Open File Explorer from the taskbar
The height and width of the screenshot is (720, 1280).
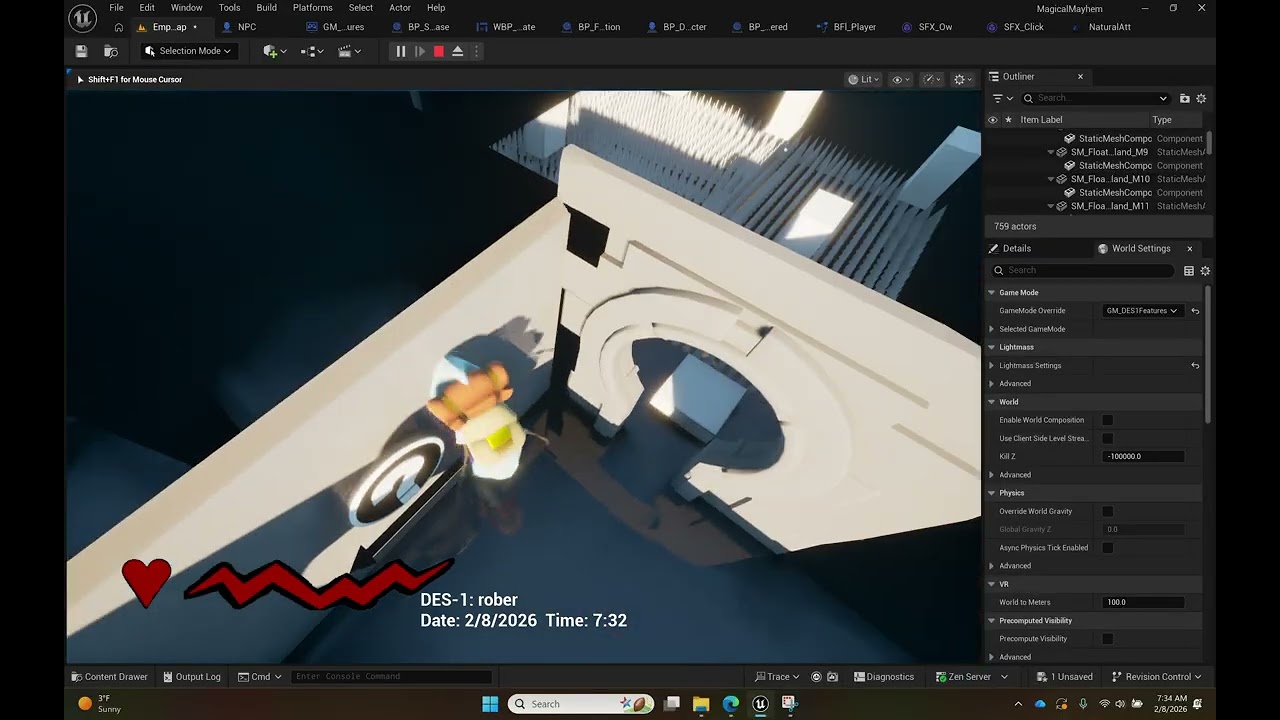tap(701, 704)
